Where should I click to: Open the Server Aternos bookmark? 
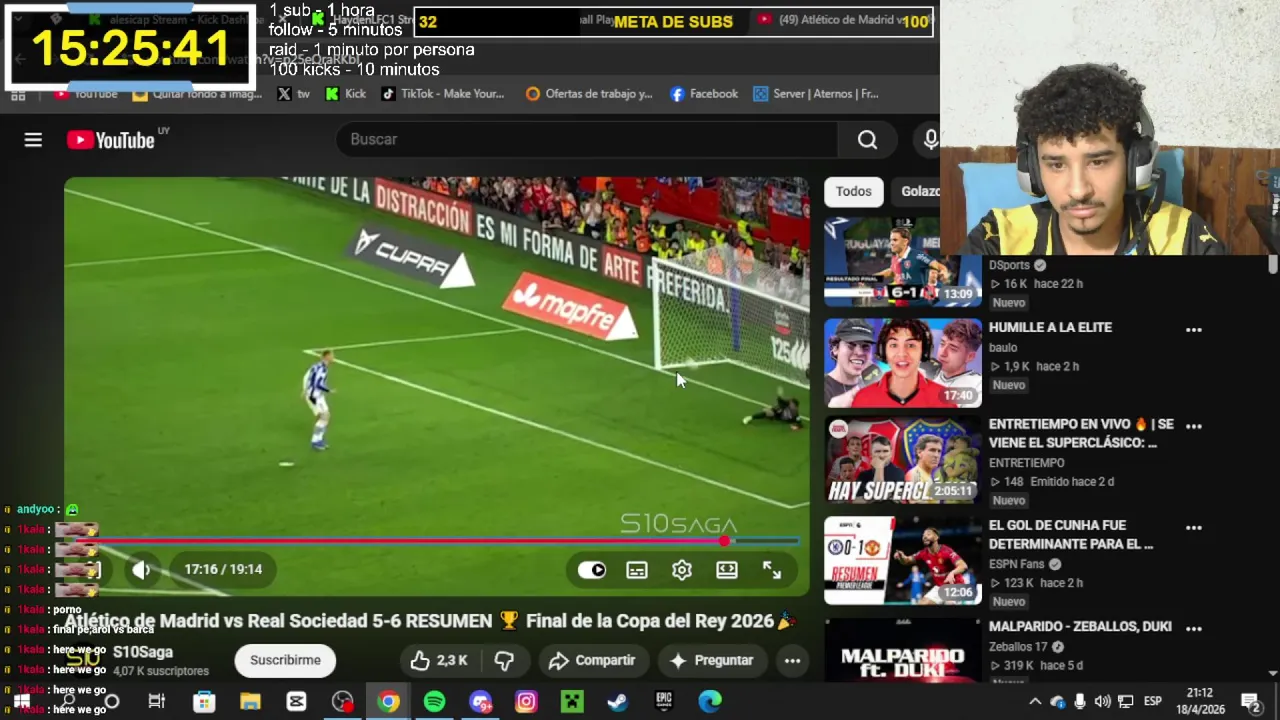pos(816,94)
